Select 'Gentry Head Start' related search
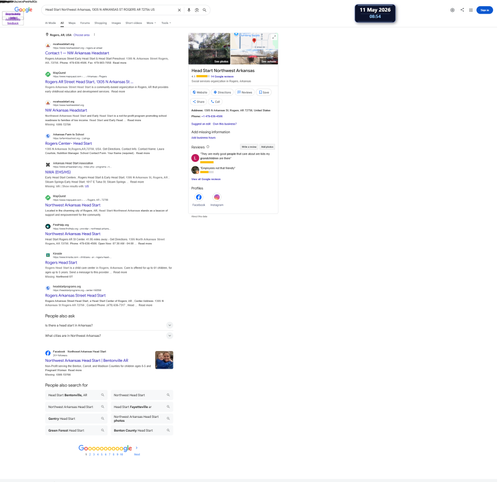This screenshot has width=500, height=482. 76,419
